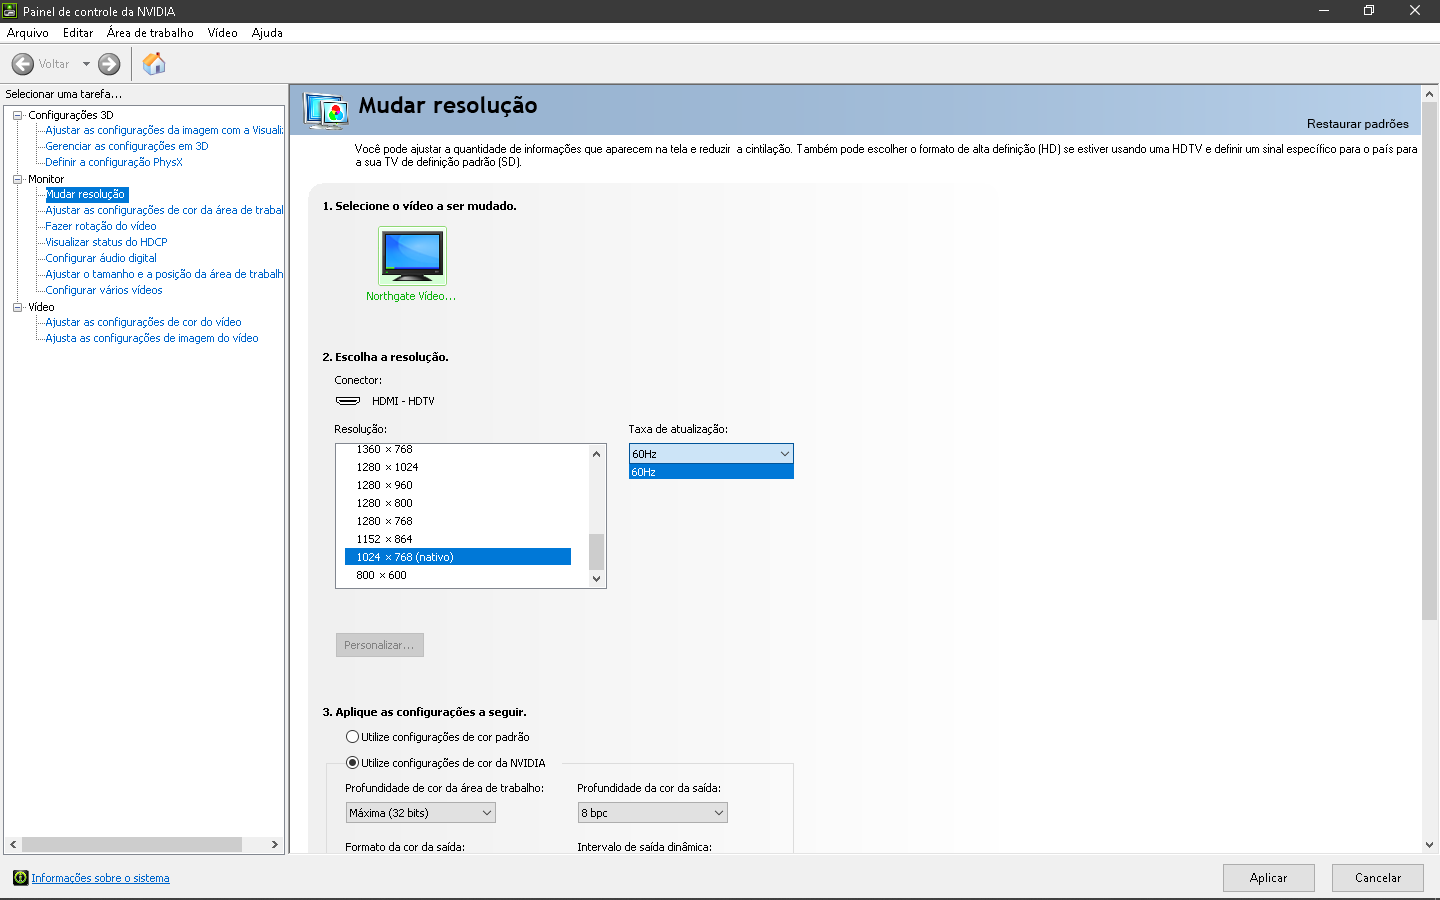Open the Ajuda menu

click(x=267, y=33)
